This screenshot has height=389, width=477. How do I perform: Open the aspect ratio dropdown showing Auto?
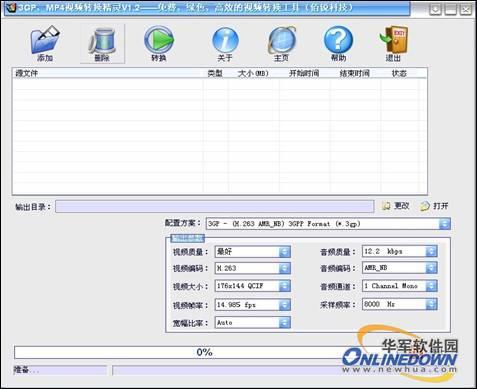tap(253, 322)
